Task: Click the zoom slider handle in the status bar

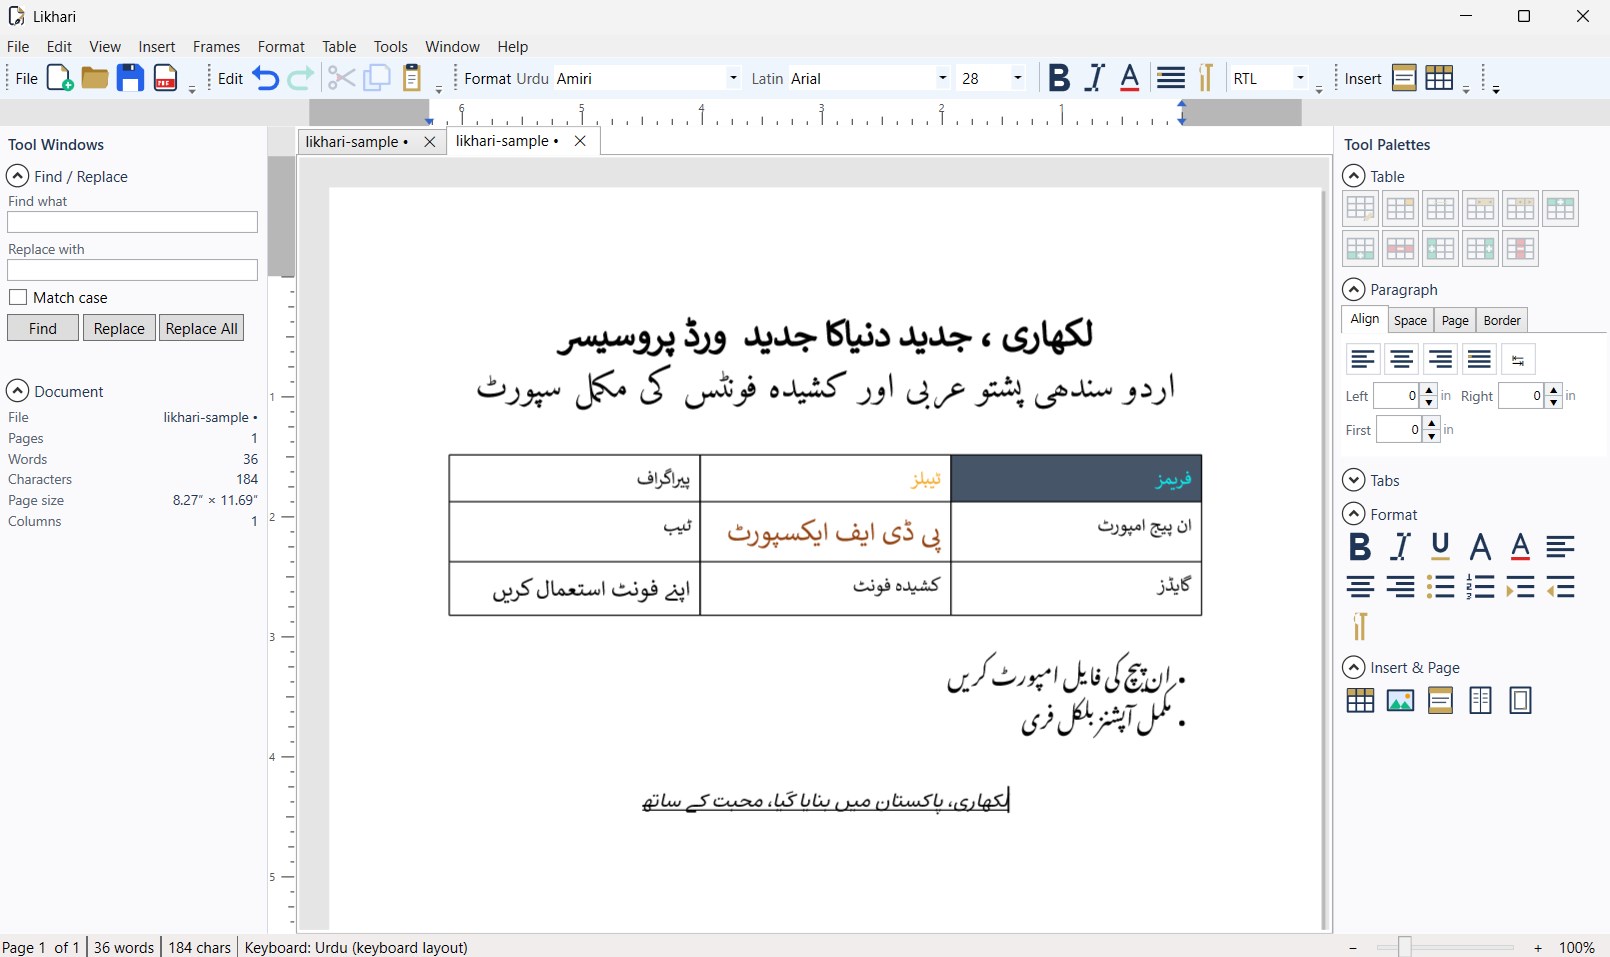Action: [1404, 947]
